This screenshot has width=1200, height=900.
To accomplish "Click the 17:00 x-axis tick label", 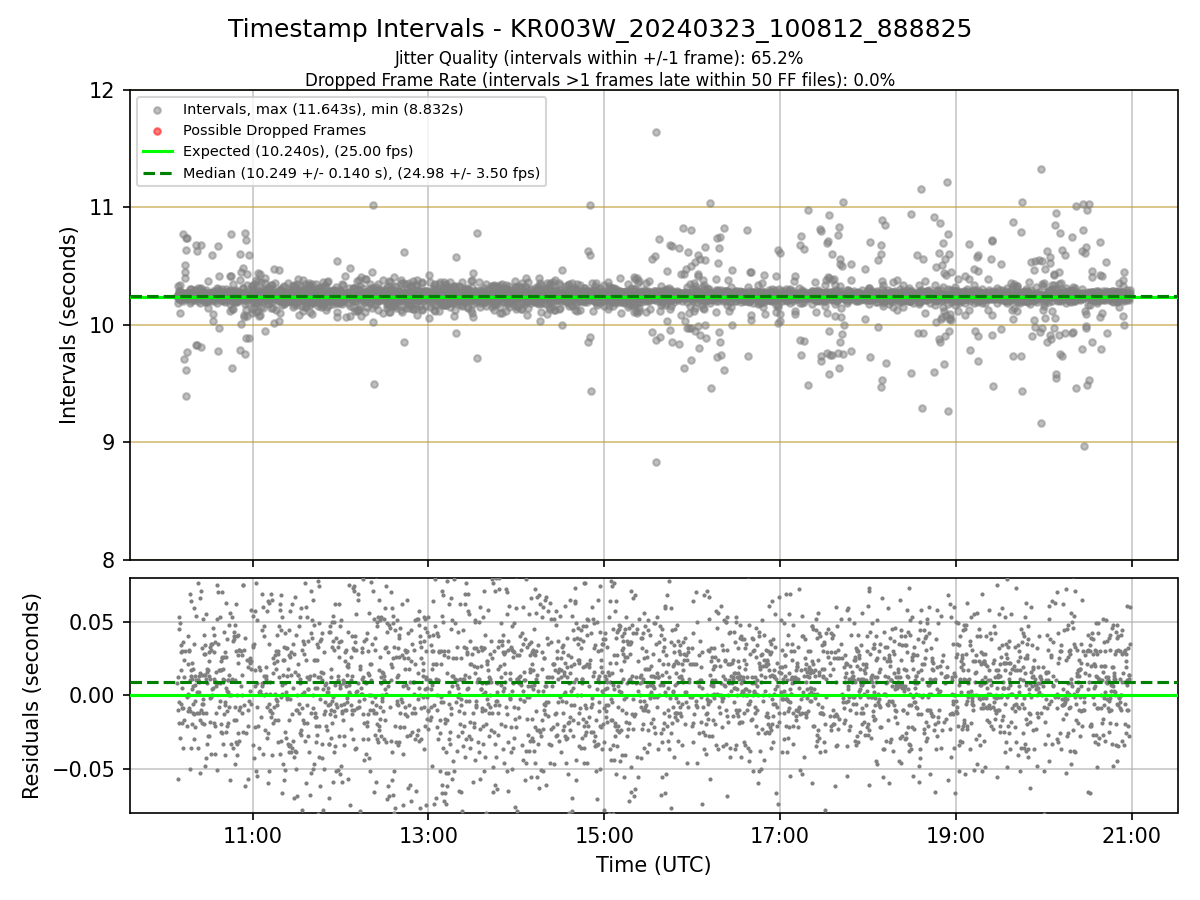I will [x=780, y=835].
